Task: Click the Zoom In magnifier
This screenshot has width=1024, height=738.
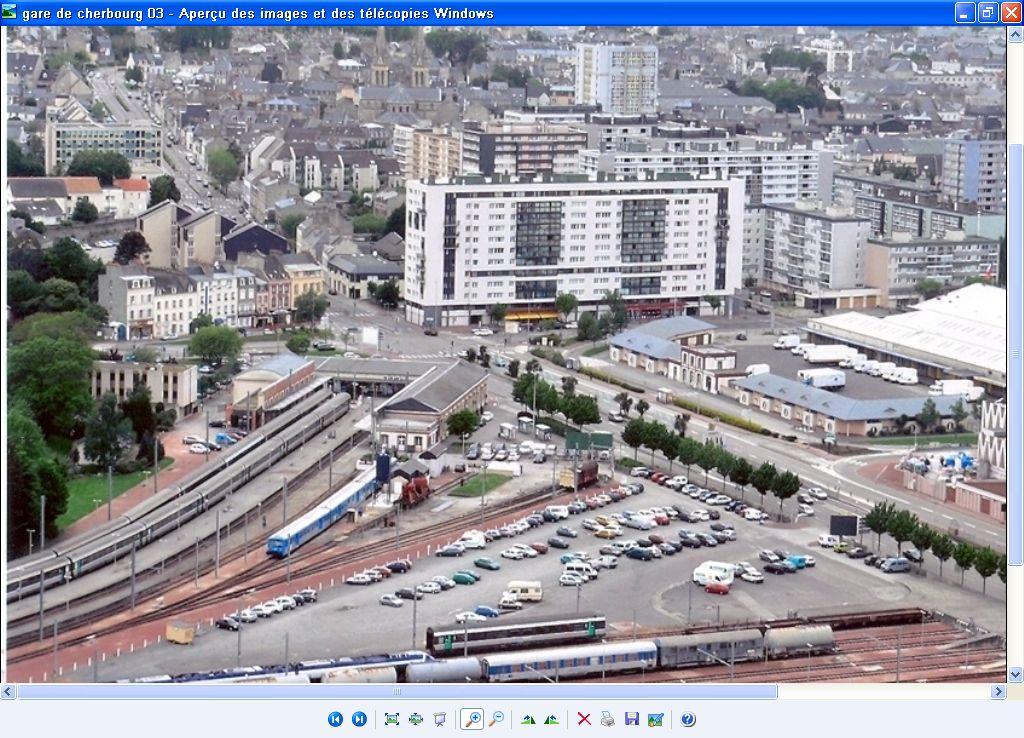Action: 472,719
